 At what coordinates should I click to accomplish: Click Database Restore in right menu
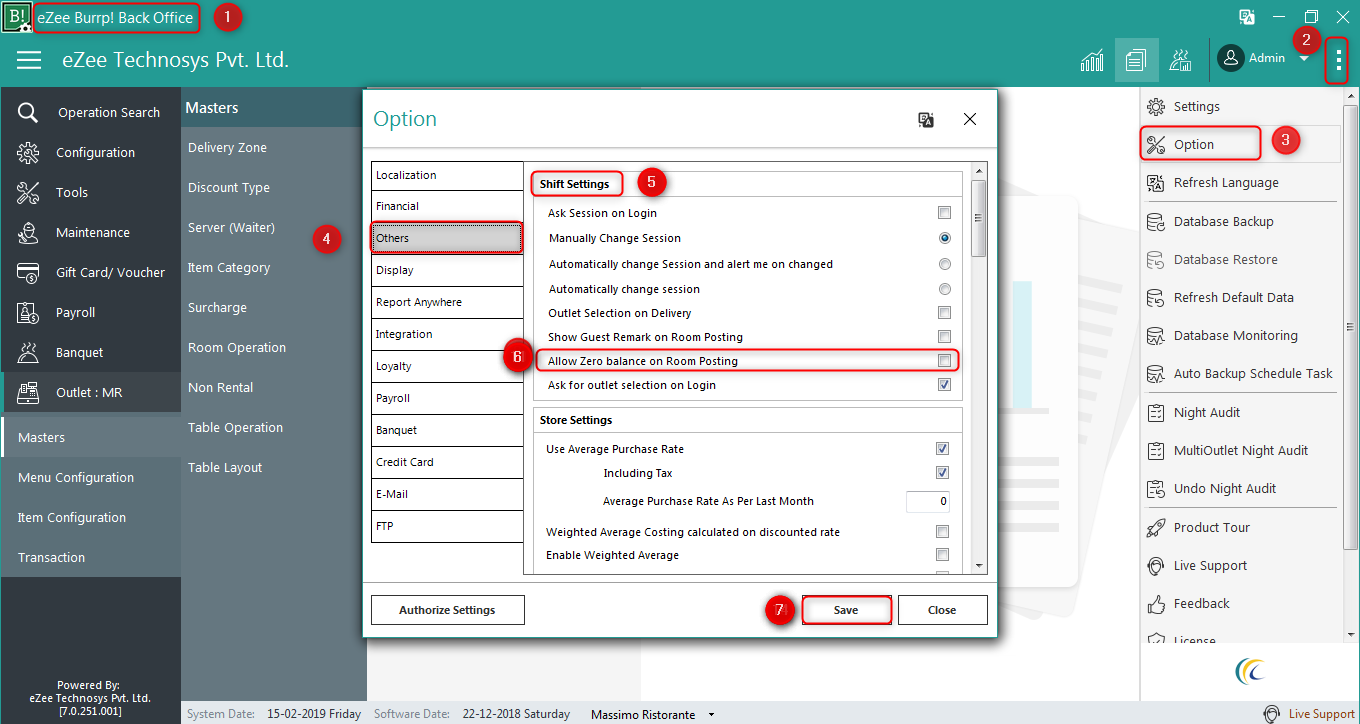[1240, 259]
